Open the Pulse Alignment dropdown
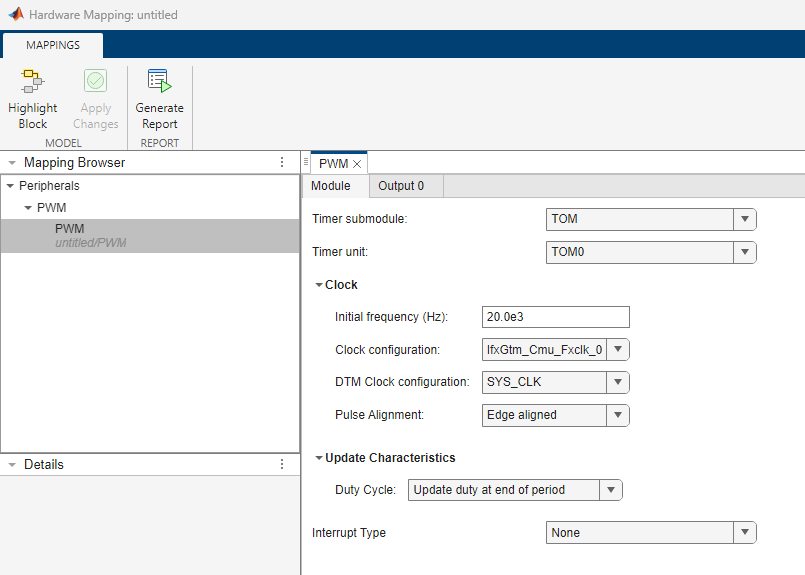This screenshot has height=575, width=805. click(618, 415)
